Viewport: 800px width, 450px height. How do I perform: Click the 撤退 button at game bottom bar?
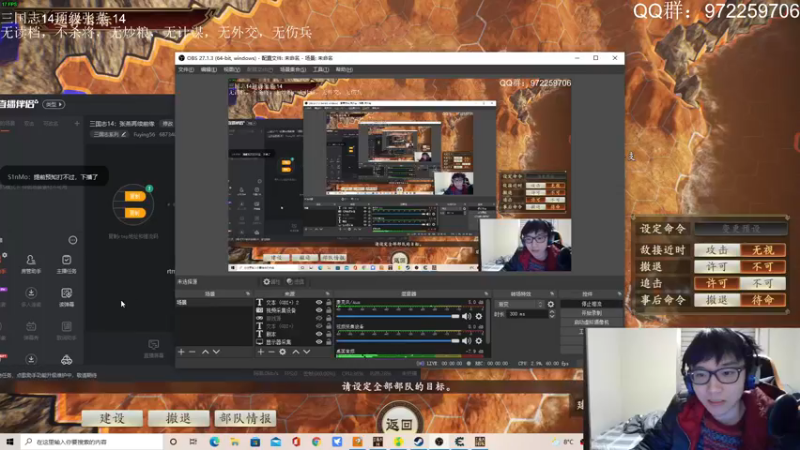(x=179, y=418)
